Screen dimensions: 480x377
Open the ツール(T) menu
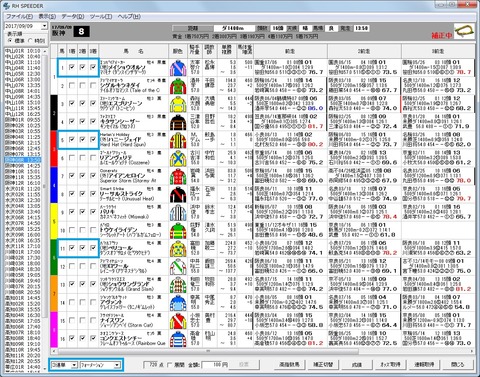point(101,16)
